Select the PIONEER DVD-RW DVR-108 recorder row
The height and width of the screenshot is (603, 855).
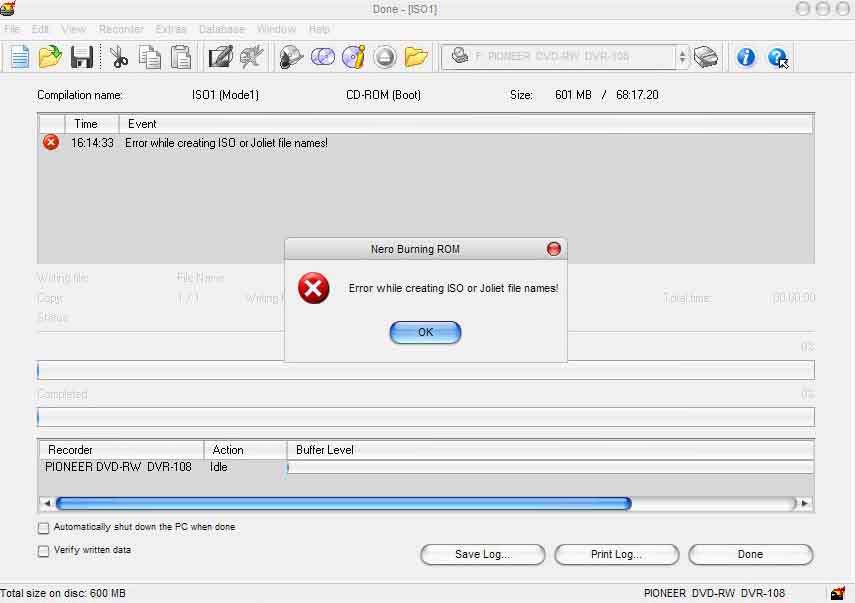[426, 467]
